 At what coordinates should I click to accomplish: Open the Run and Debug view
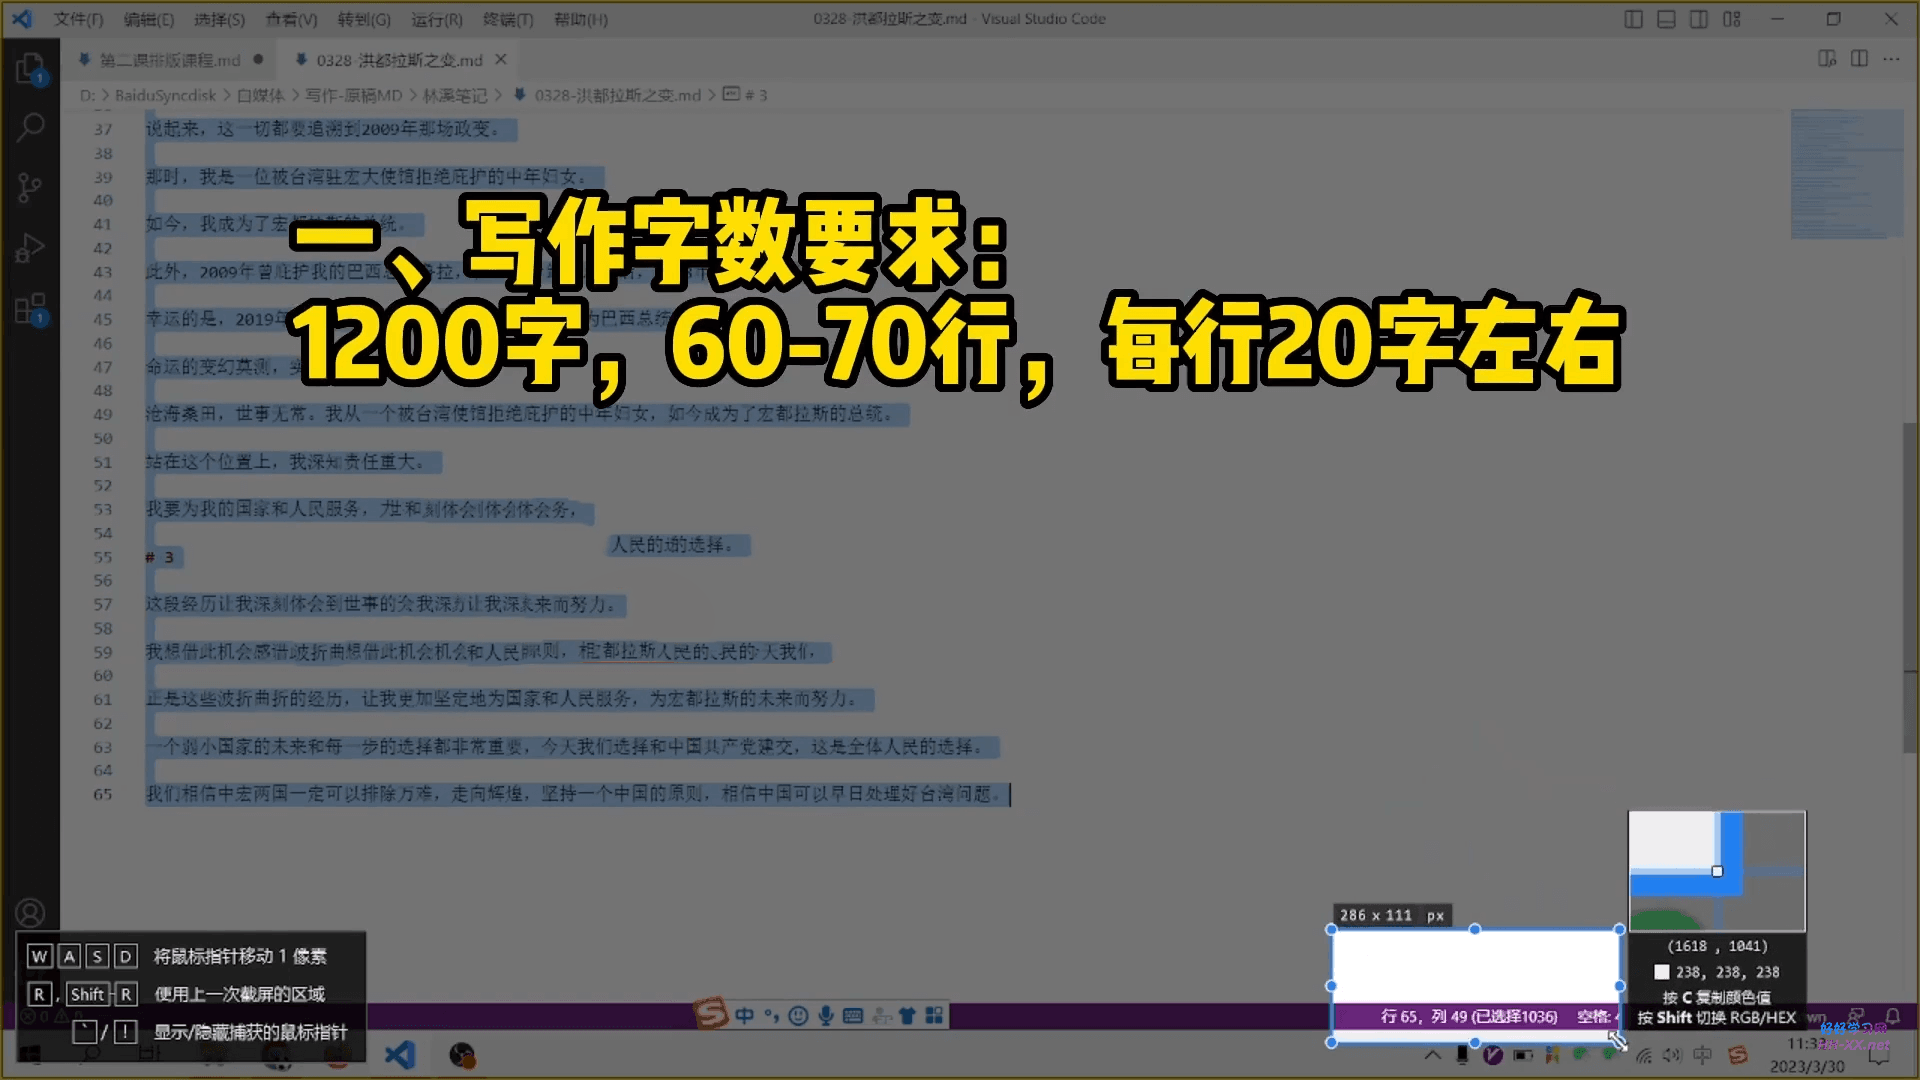click(x=30, y=247)
